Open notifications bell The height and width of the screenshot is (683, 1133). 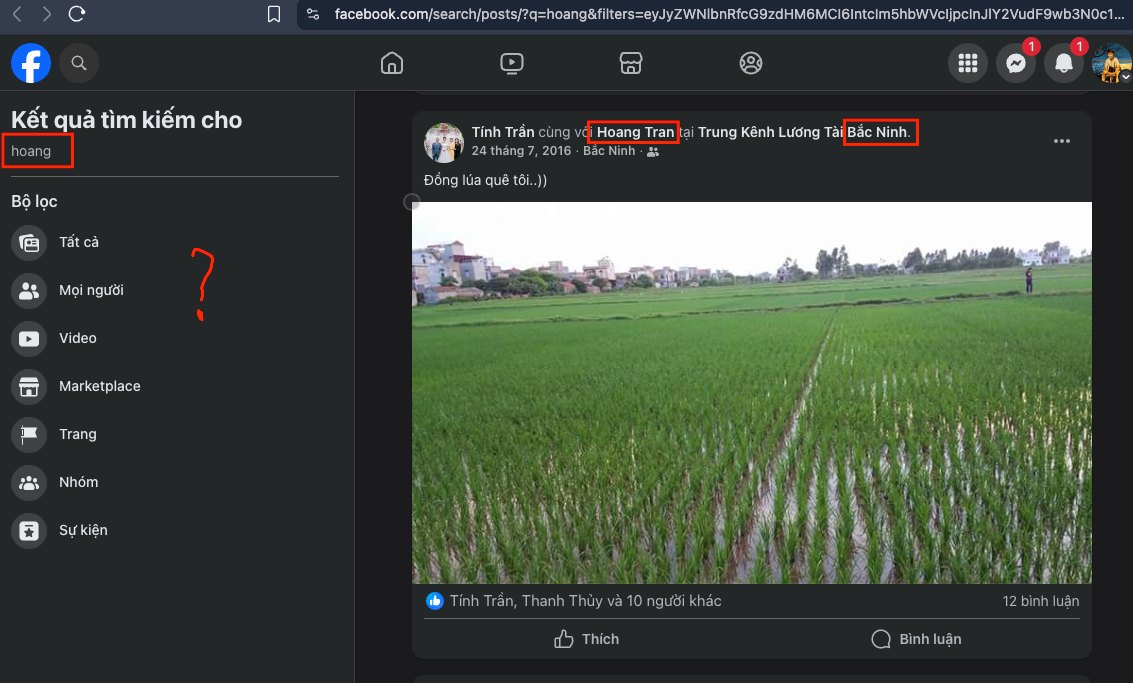coord(1064,64)
